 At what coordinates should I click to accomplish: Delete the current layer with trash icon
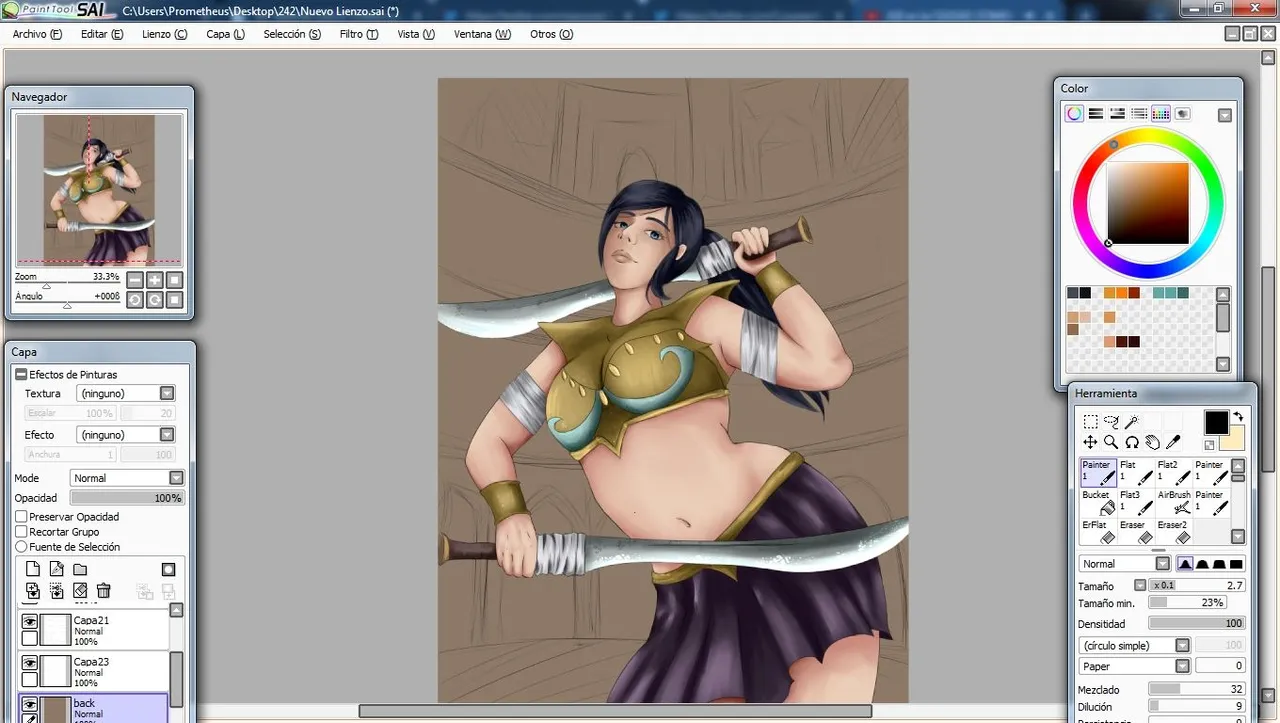pyautogui.click(x=103, y=591)
